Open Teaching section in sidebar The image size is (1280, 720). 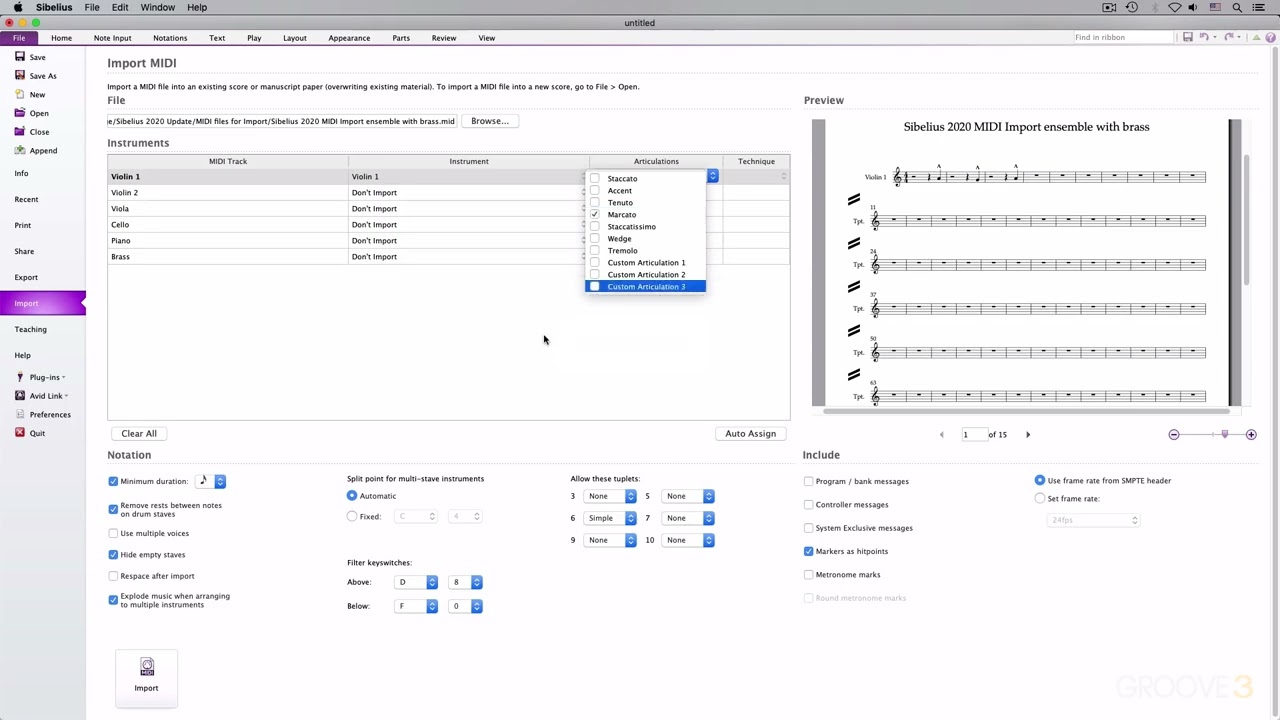click(31, 329)
